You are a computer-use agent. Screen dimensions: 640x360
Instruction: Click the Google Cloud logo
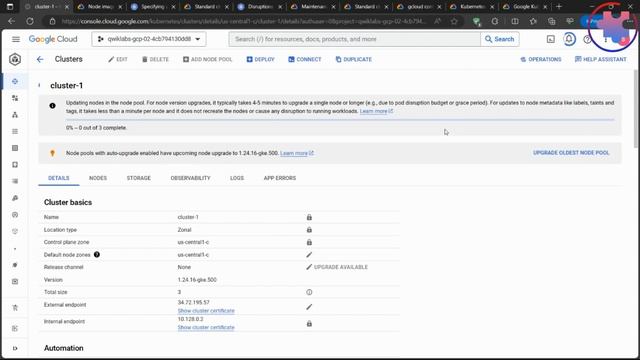point(53,39)
